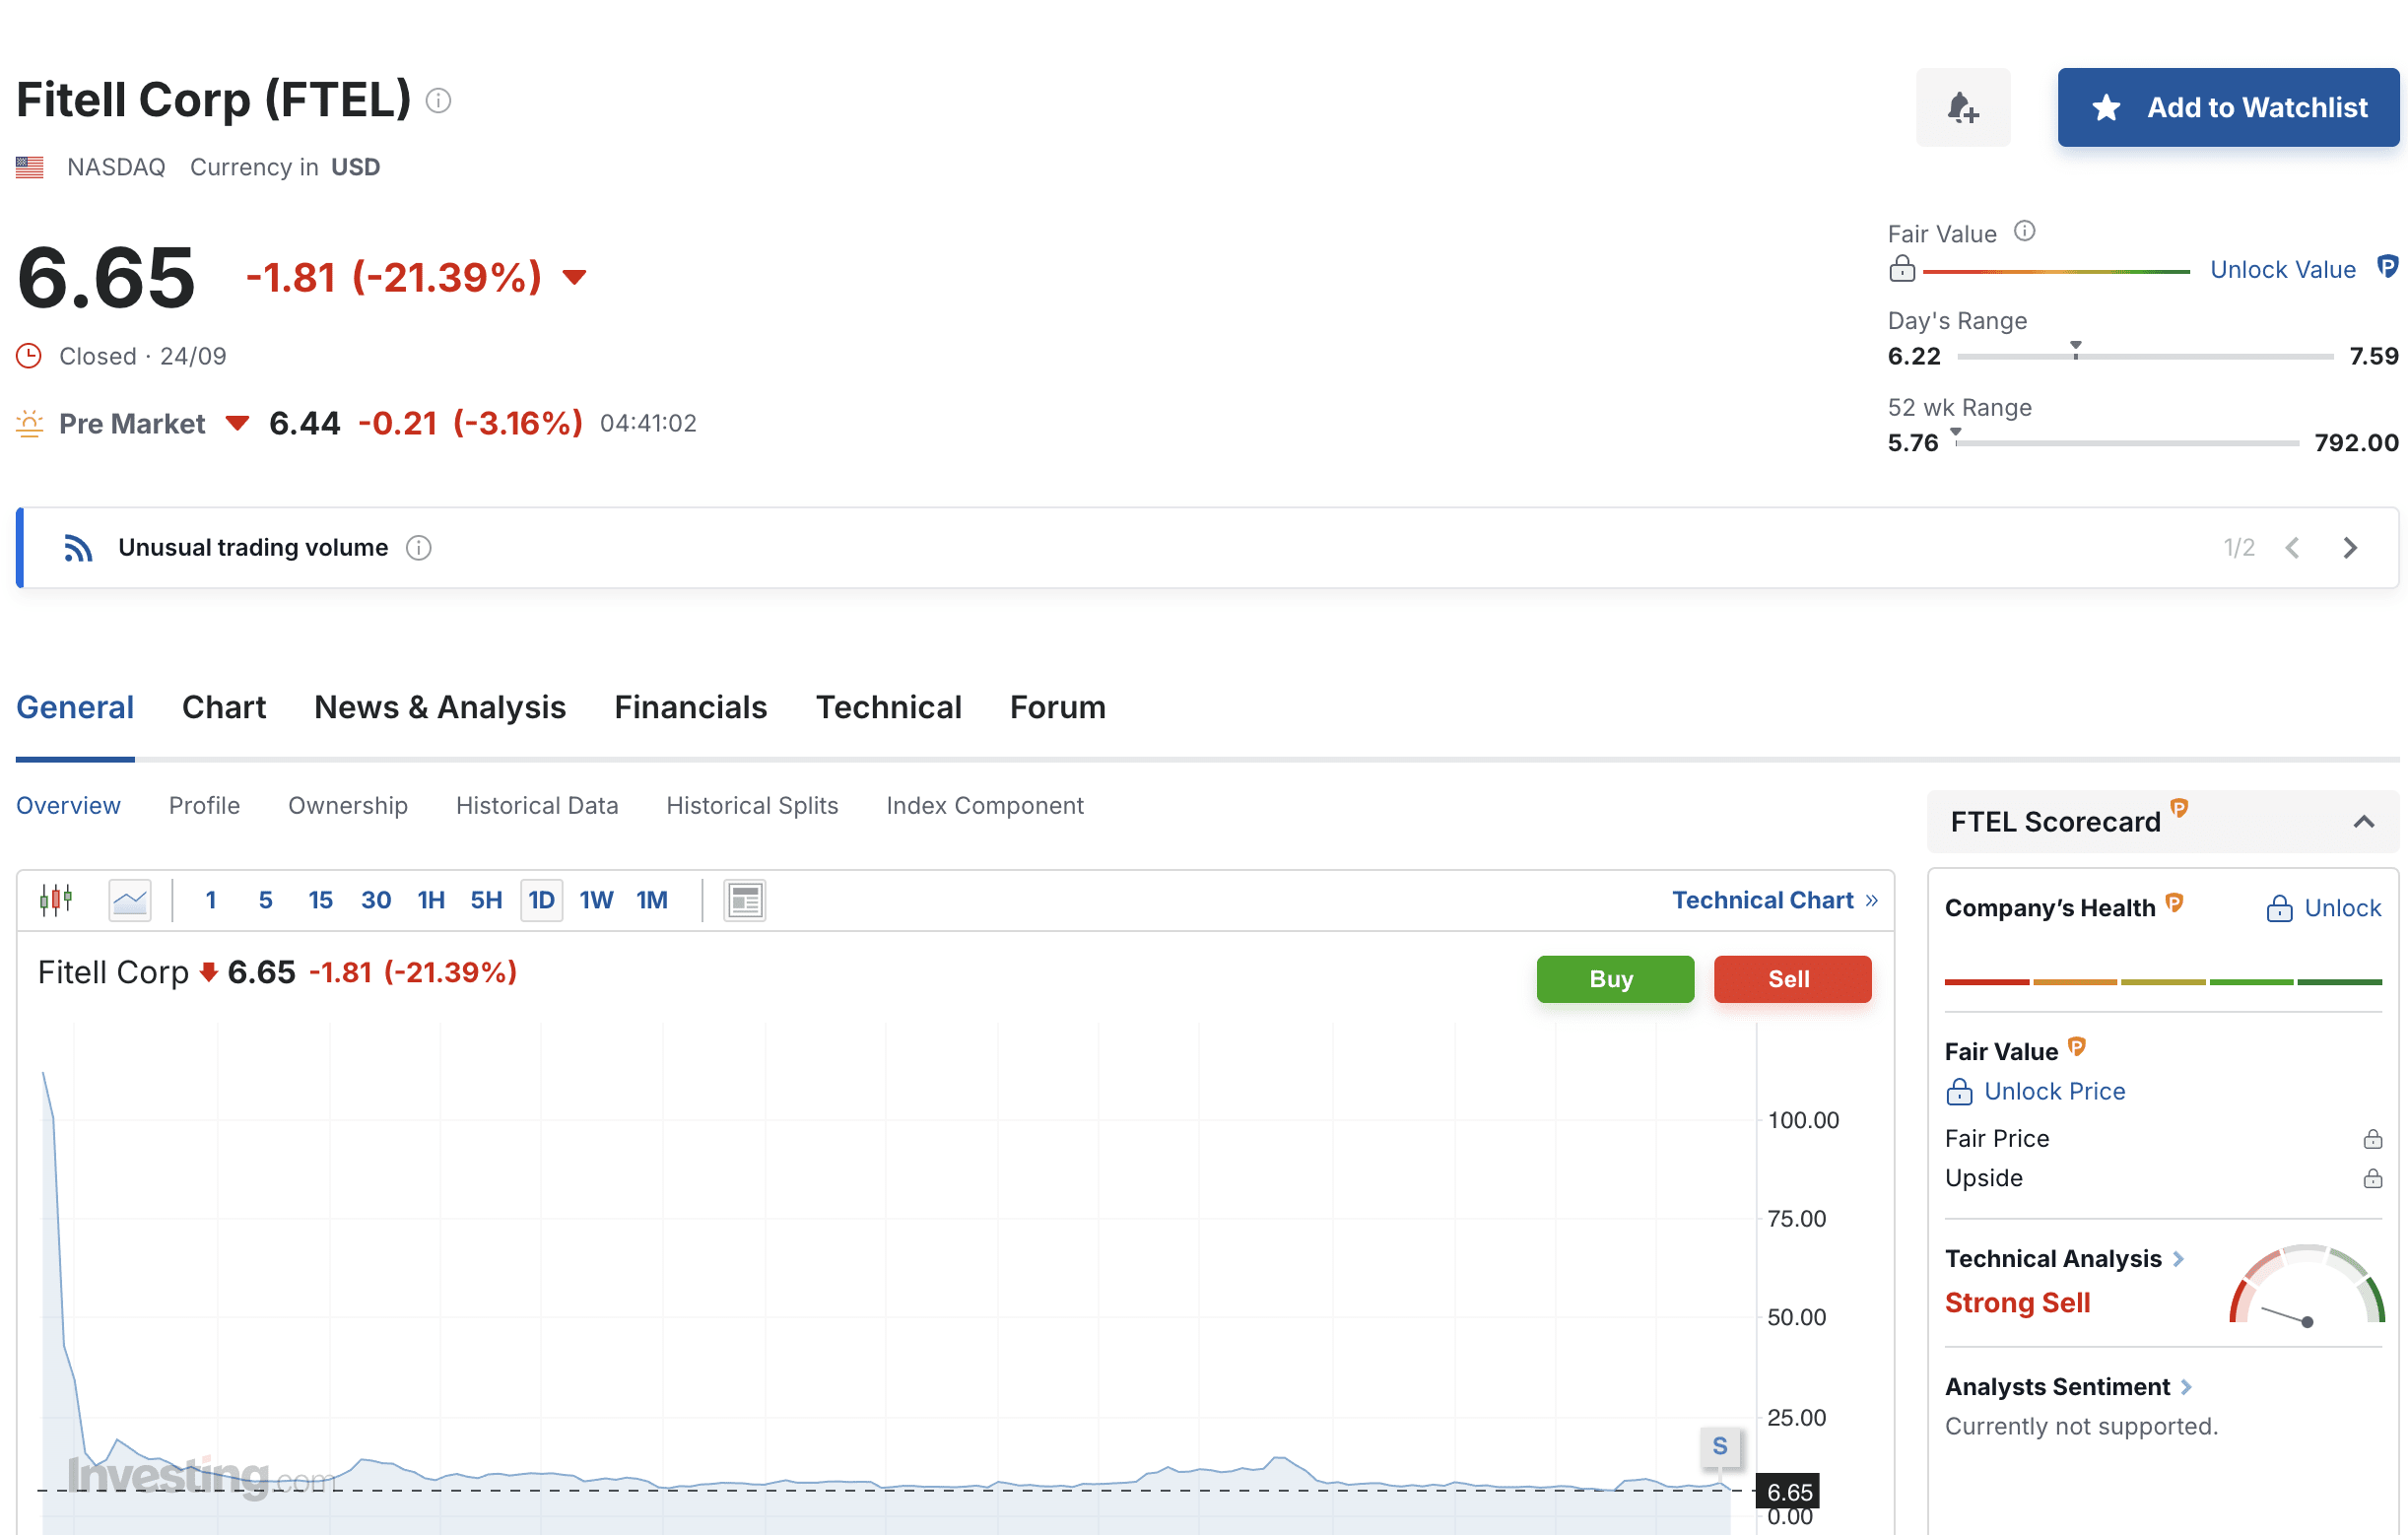Click the chart news layout icon

pyautogui.click(x=744, y=900)
